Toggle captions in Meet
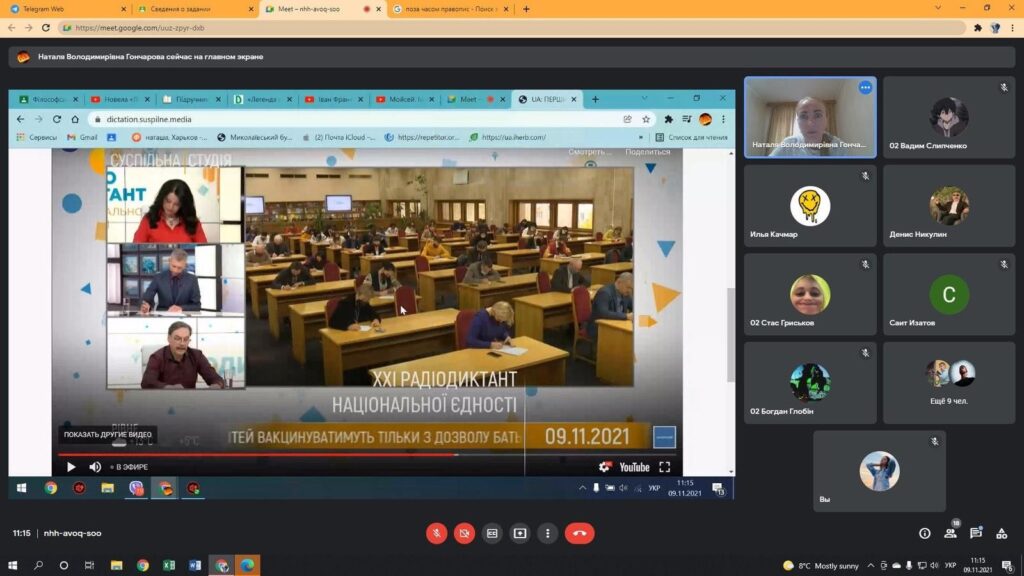Screen dimensions: 1024x576 click(x=492, y=533)
